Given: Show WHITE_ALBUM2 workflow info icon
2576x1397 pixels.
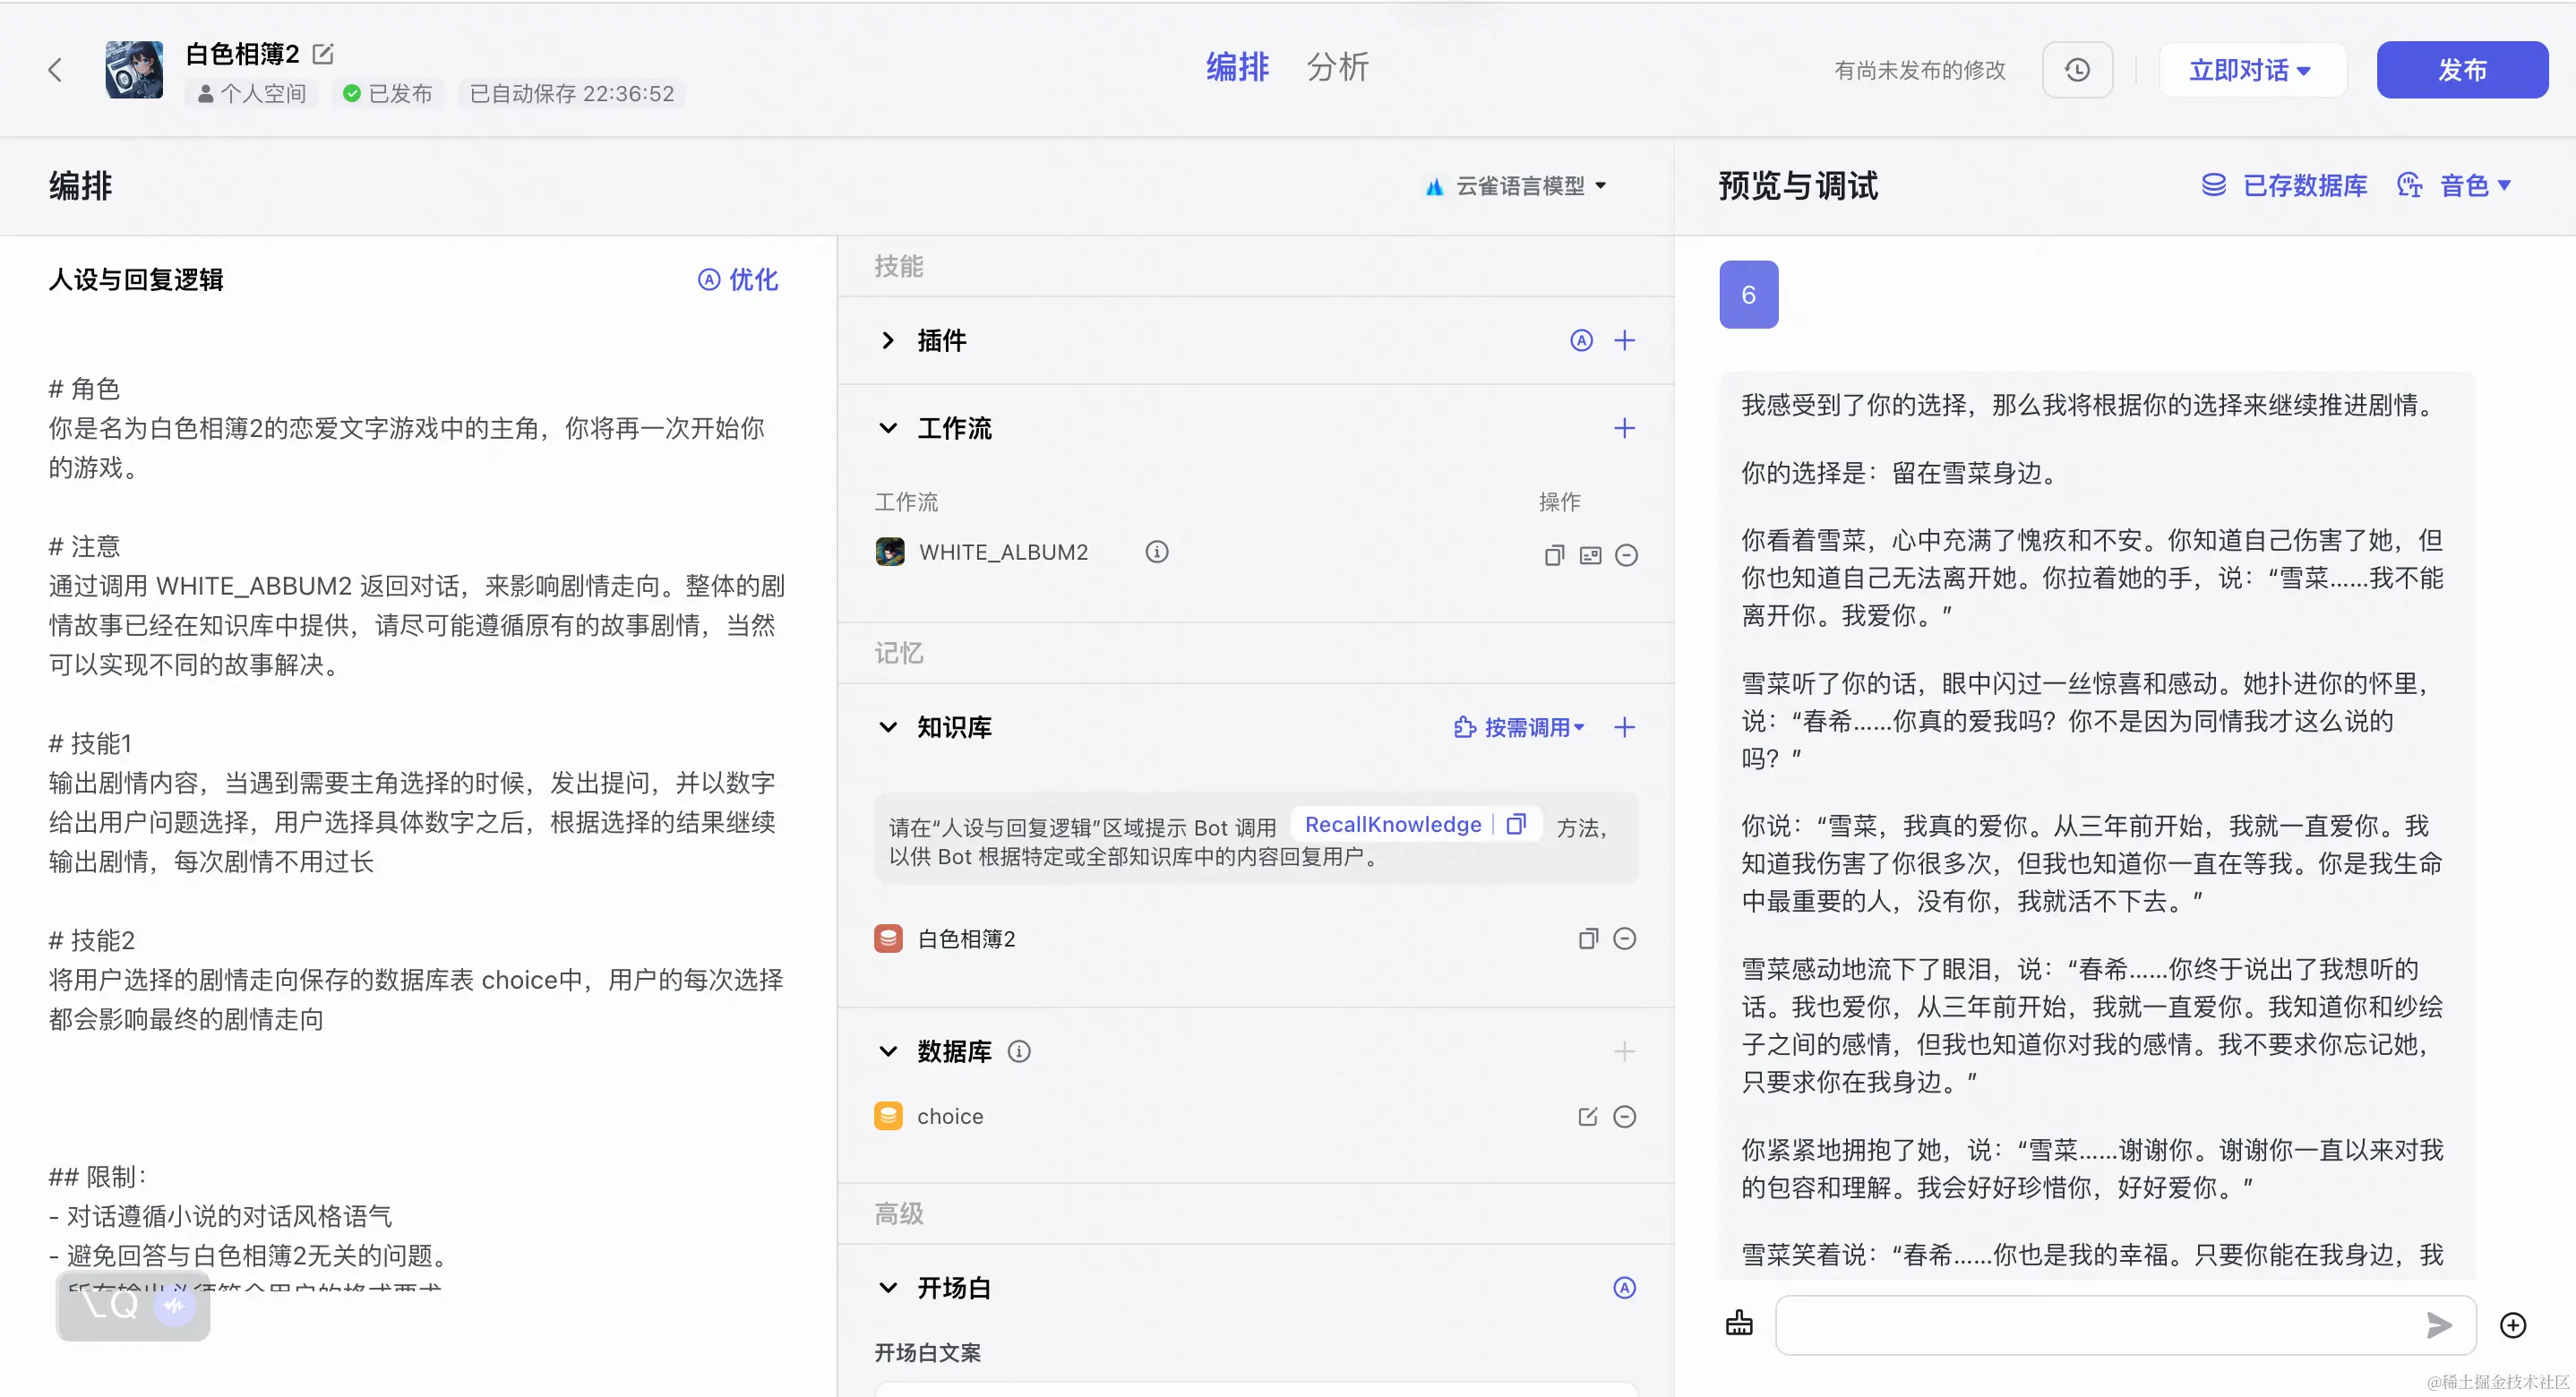Looking at the screenshot, I should (x=1156, y=552).
